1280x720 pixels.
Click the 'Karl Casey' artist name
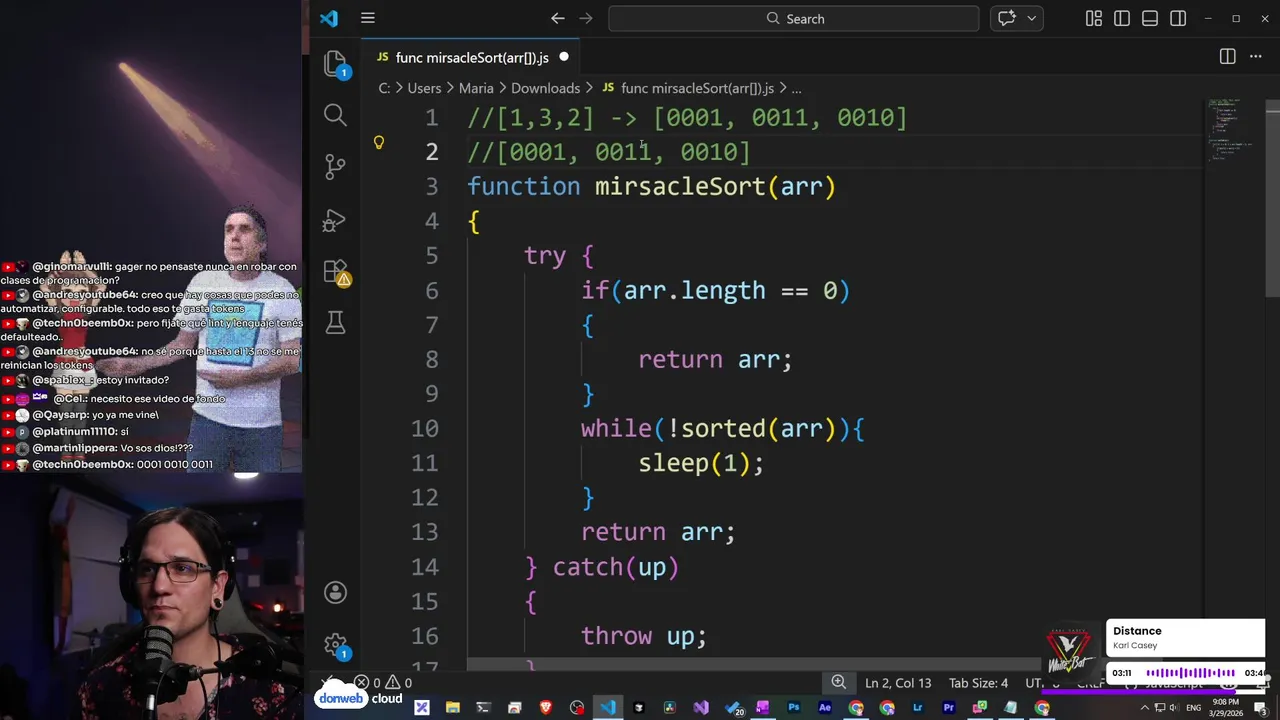click(1135, 646)
